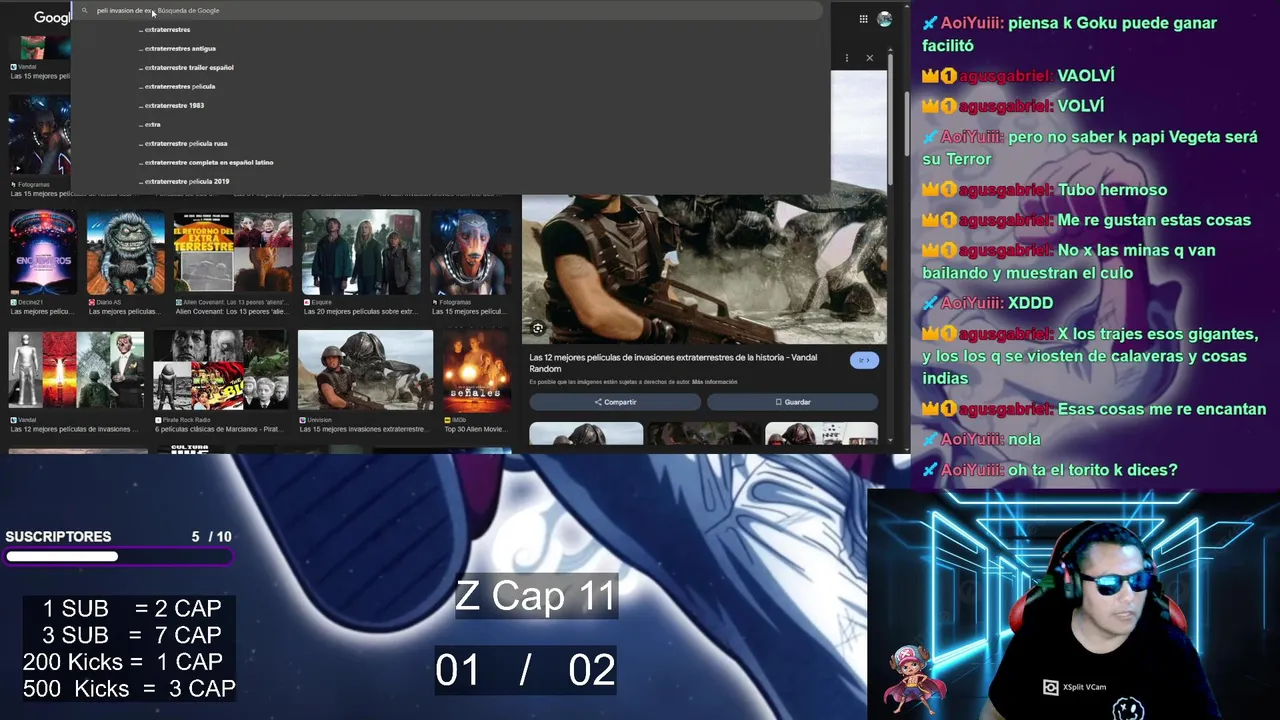Screen dimensions: 1280x720
Task: Open the Esquire three-people thumbnail
Action: (361, 252)
